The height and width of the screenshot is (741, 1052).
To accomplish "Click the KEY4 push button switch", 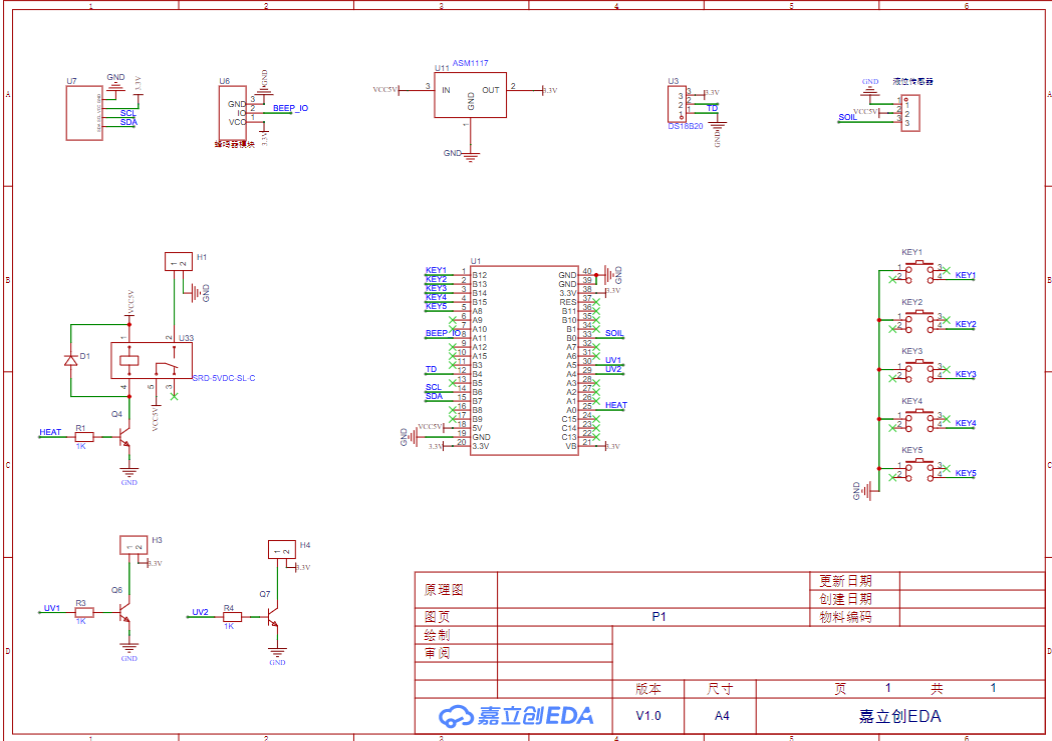I will point(919,419).
